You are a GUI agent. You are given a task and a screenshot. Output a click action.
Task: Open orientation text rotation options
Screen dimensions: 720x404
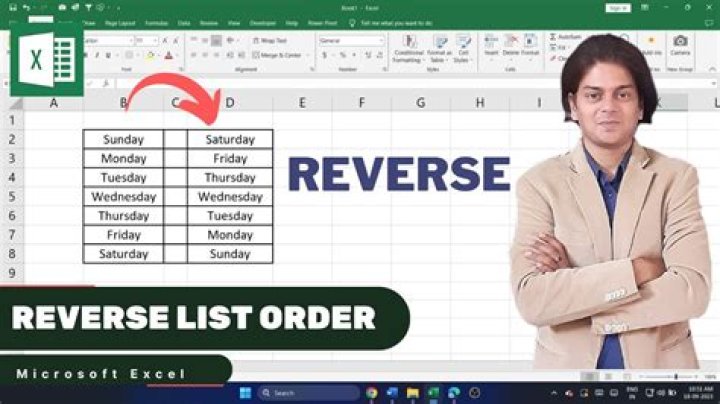pos(231,40)
